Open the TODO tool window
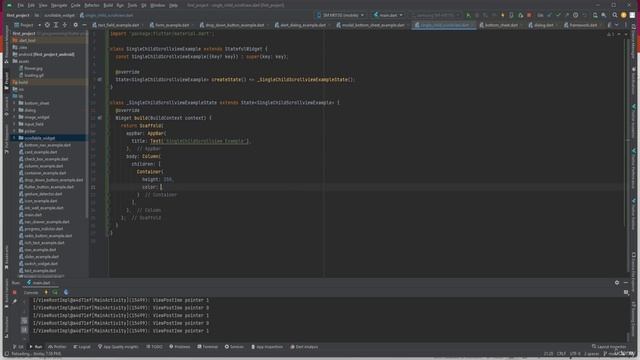 (x=154, y=347)
